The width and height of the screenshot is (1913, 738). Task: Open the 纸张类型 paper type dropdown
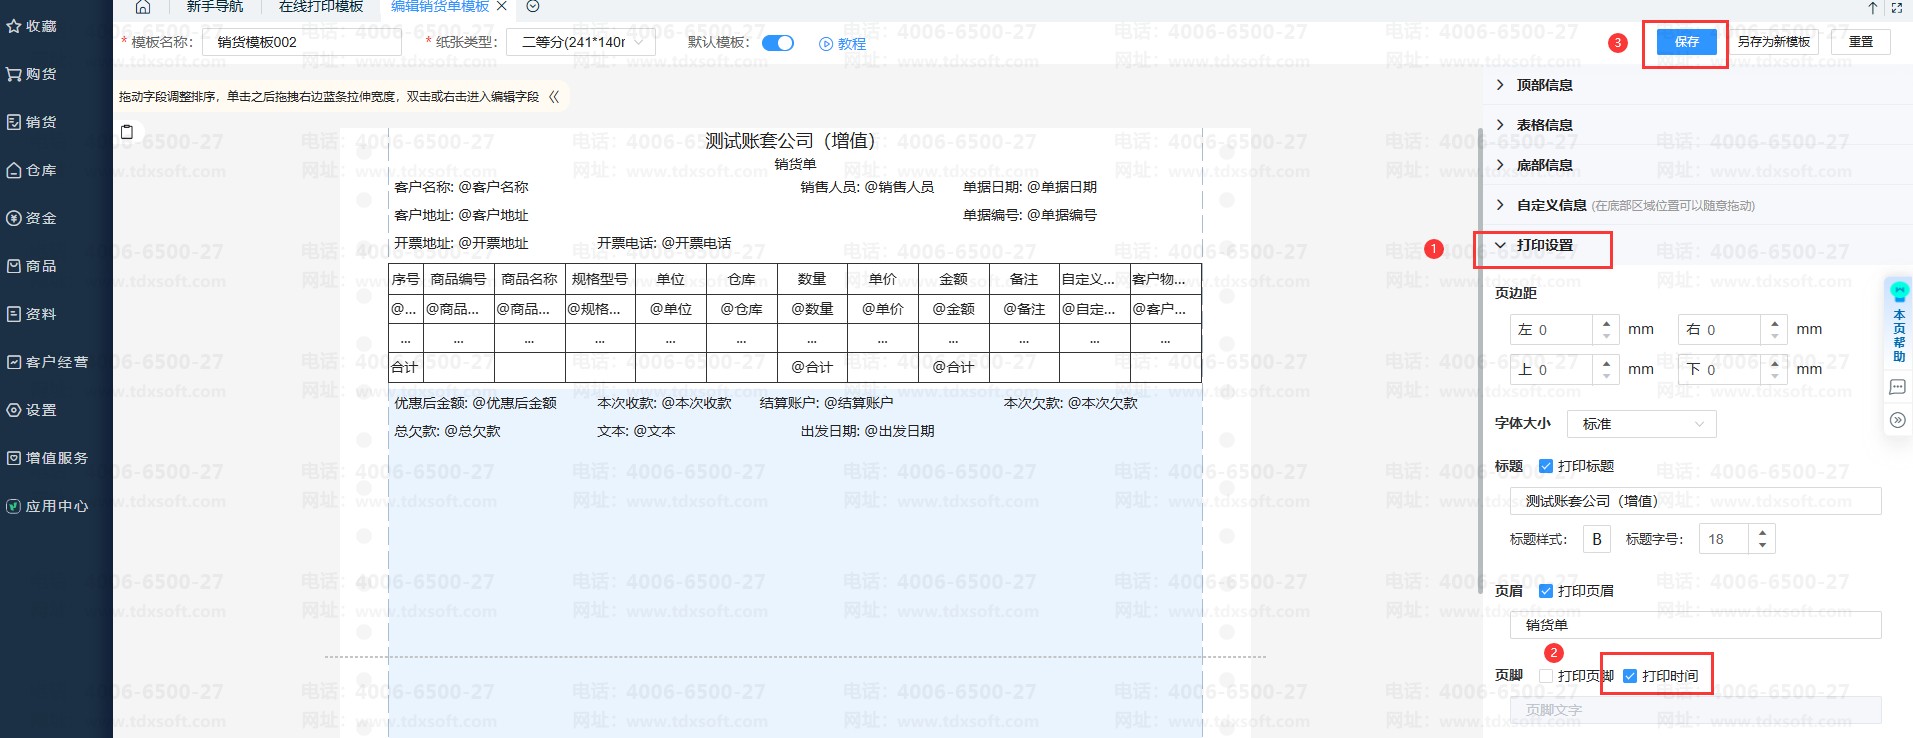[581, 42]
